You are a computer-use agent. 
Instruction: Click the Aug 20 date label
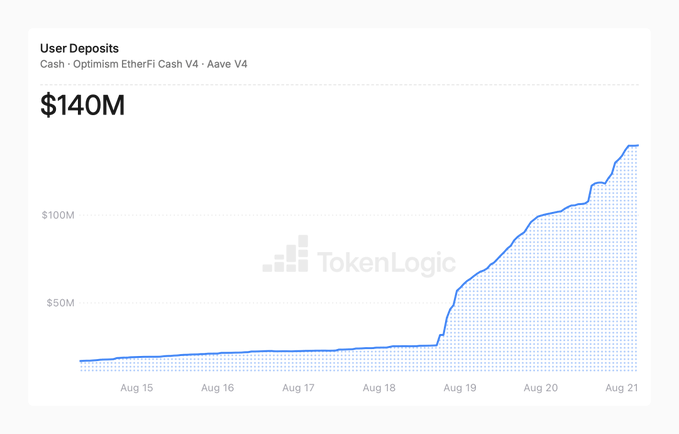tap(540, 388)
